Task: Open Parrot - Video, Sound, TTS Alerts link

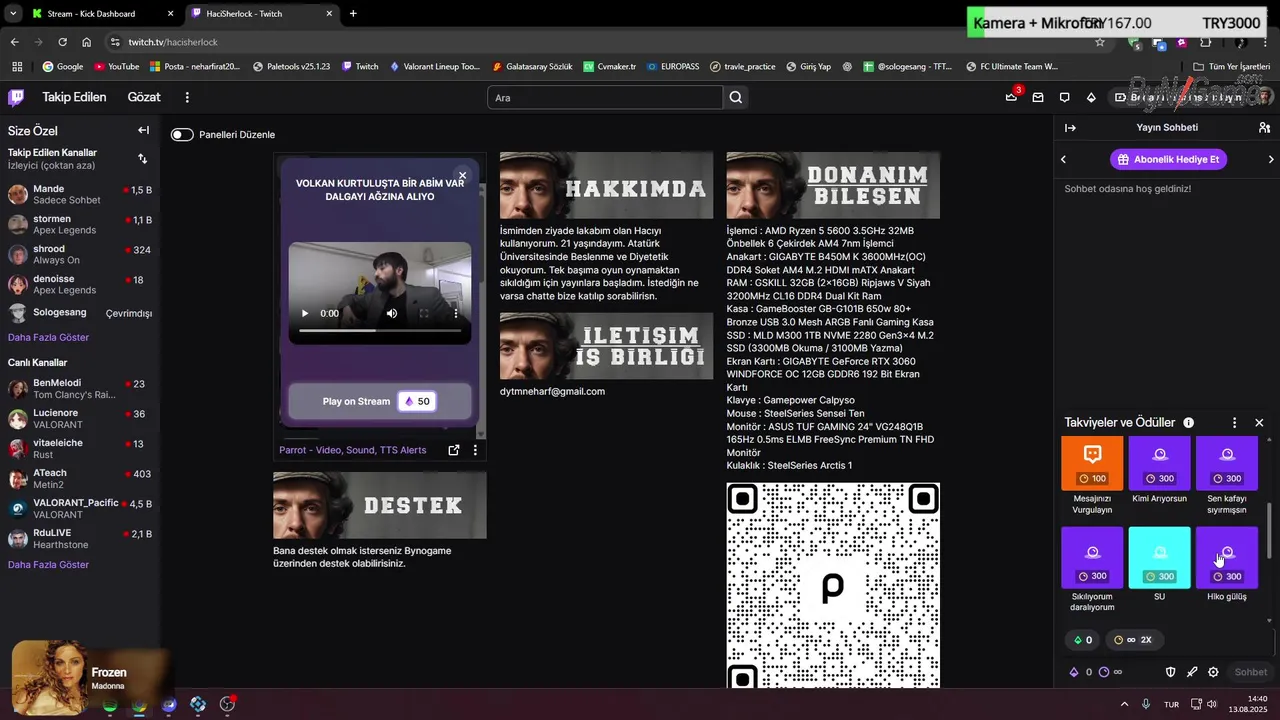Action: tap(352, 450)
